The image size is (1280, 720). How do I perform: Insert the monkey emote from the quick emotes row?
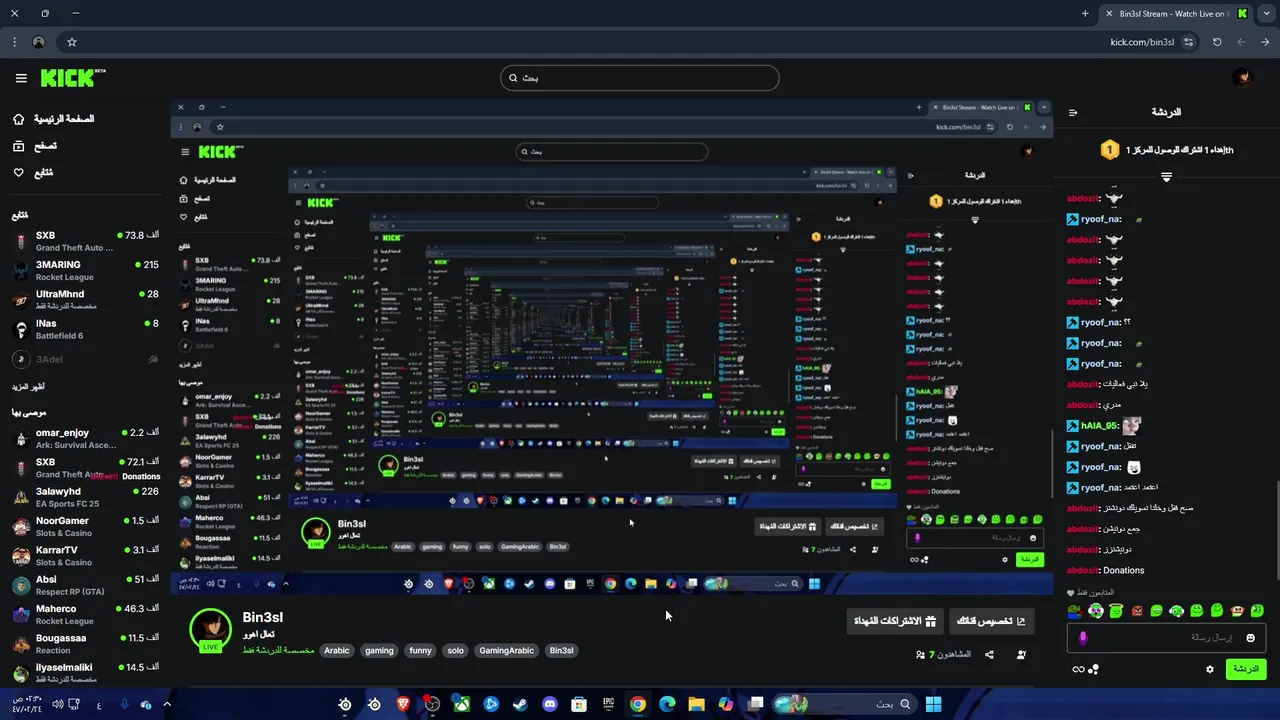(x=1238, y=611)
